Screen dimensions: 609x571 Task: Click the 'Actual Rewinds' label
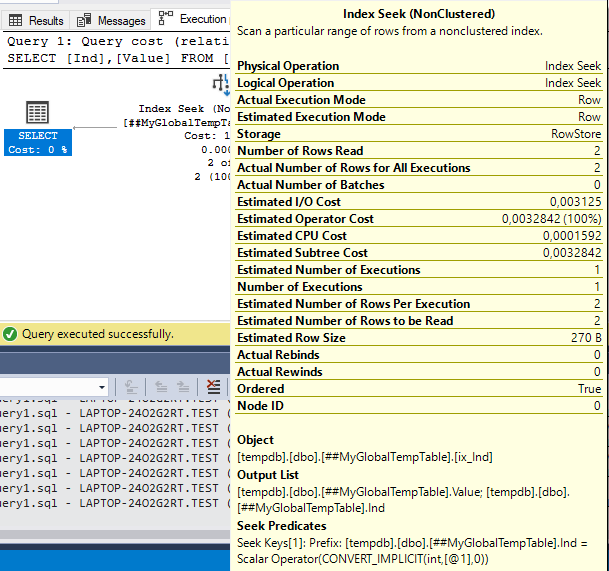pos(280,372)
